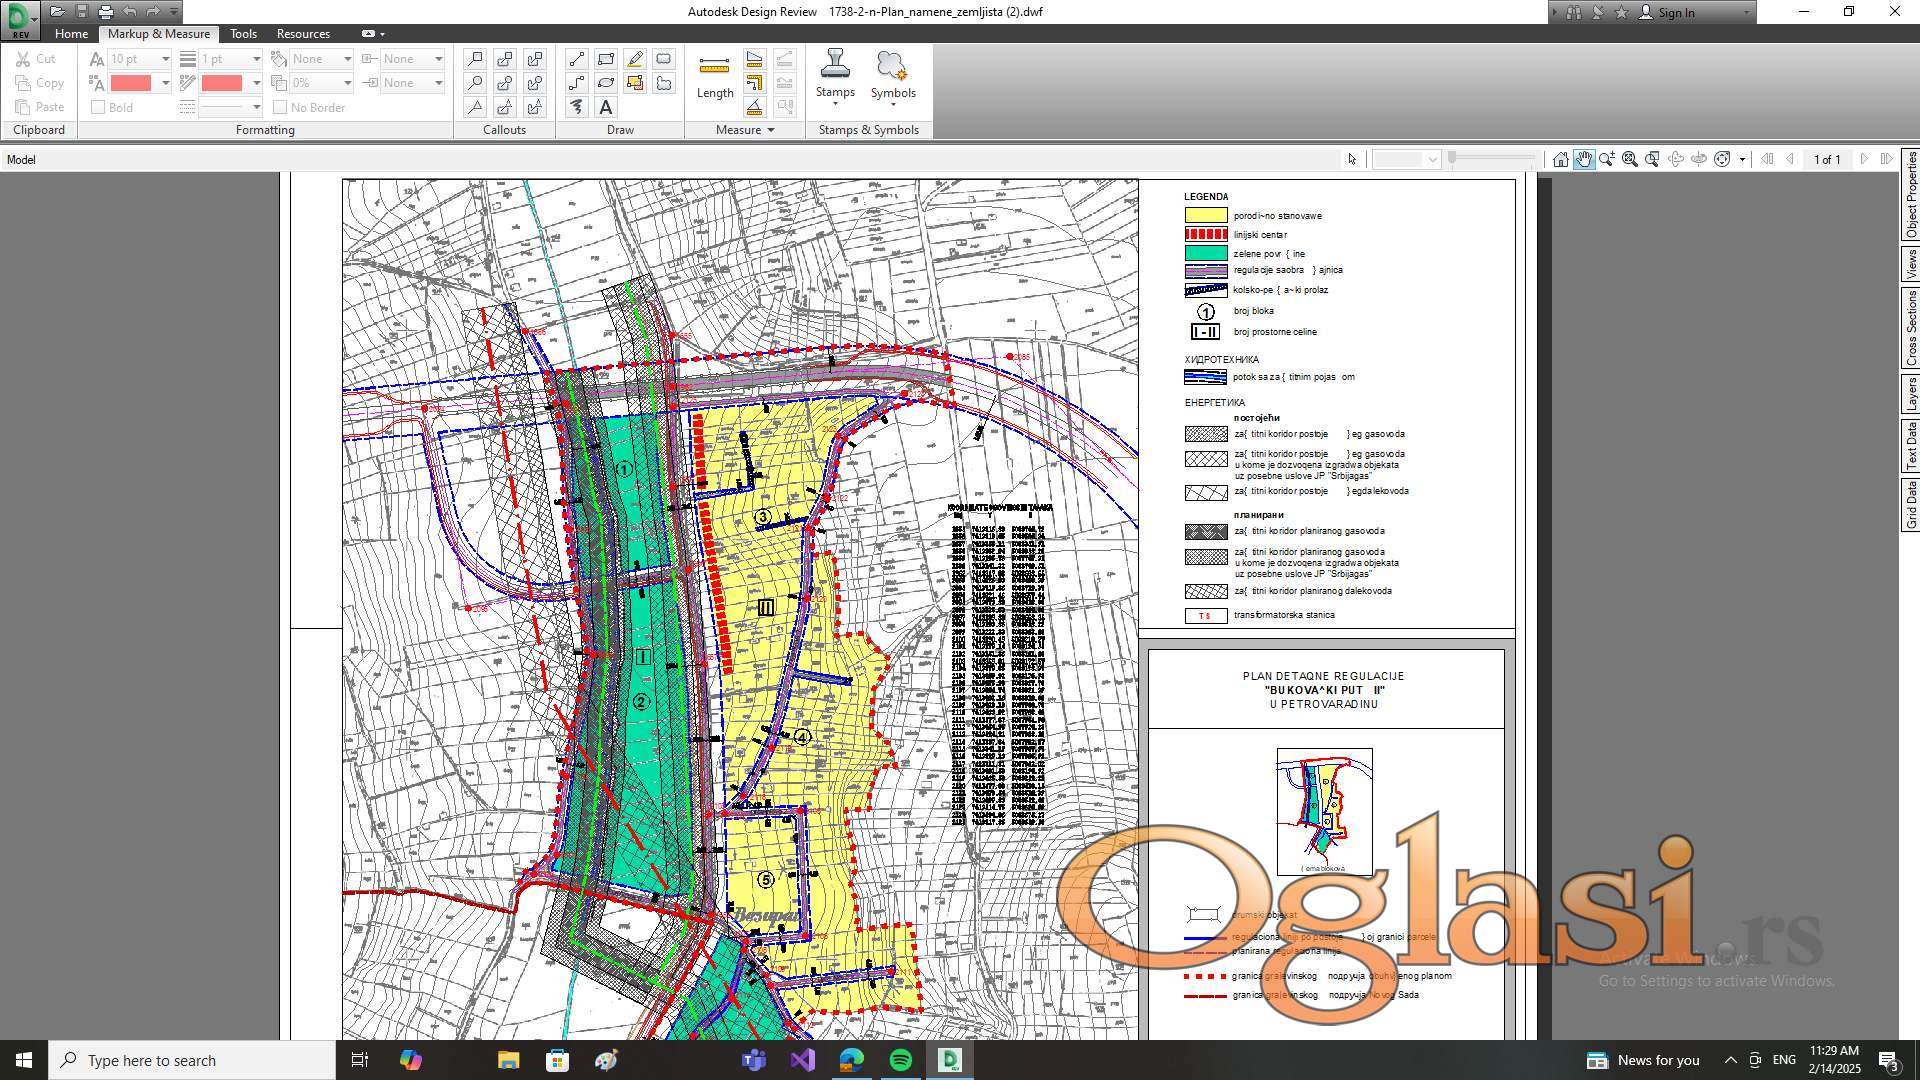Select the Fit to Window zoom icon
Image resolution: width=1920 pixels, height=1080 pixels.
(x=1630, y=159)
